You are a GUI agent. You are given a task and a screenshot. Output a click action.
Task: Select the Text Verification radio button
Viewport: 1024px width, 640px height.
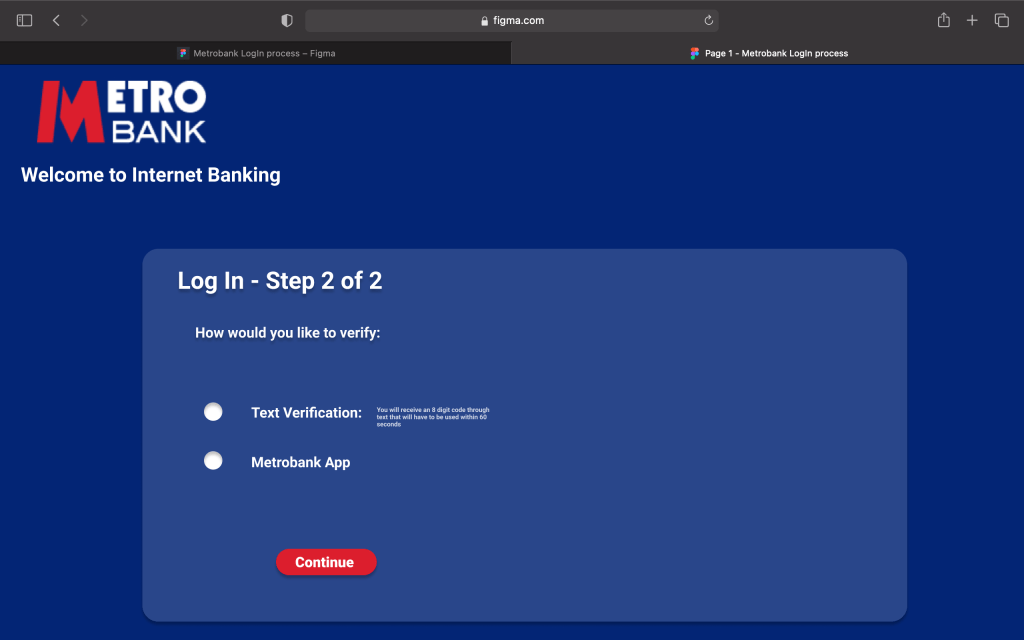click(213, 412)
